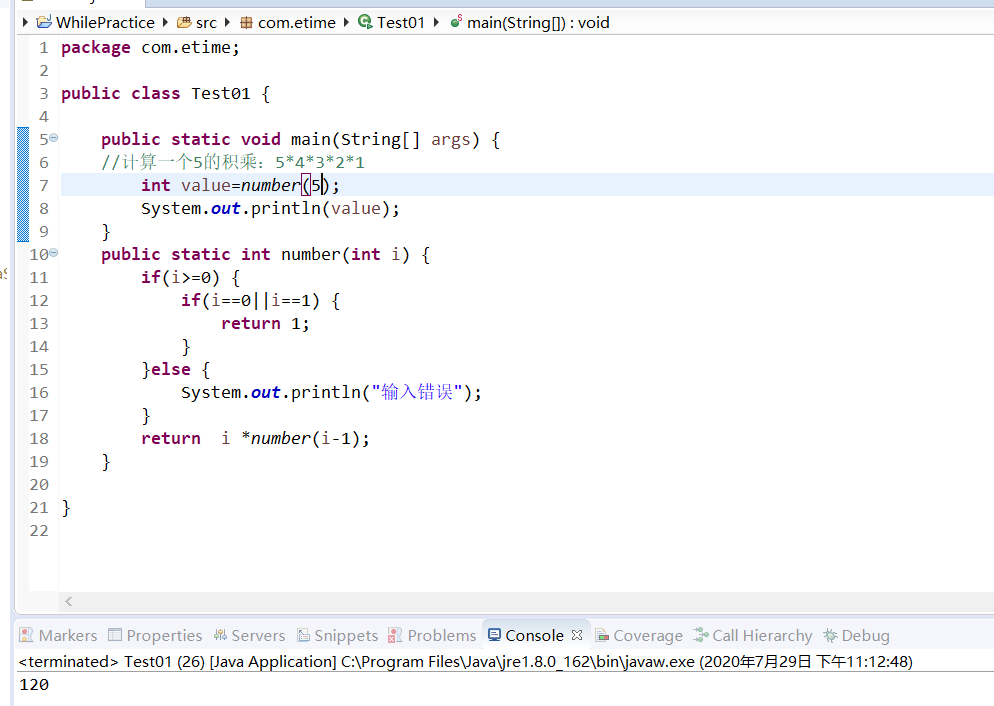
Task: Expand the breadcrumb arrow after Test01
Action: 436,23
